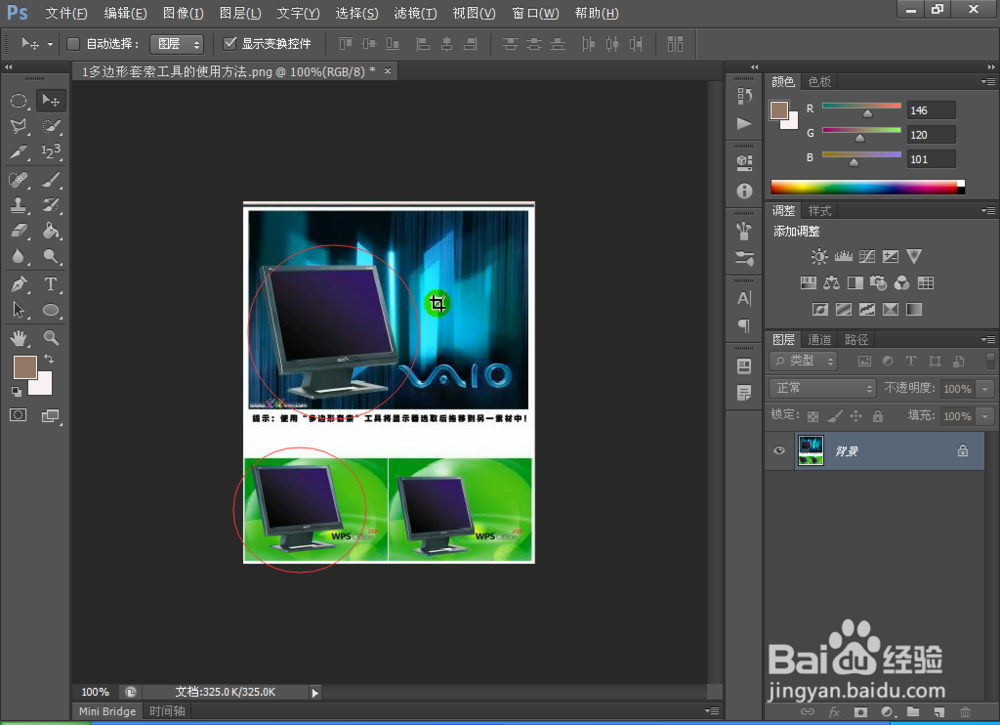Open the Color panel flyout menu
1000x725 pixels.
click(x=988, y=82)
